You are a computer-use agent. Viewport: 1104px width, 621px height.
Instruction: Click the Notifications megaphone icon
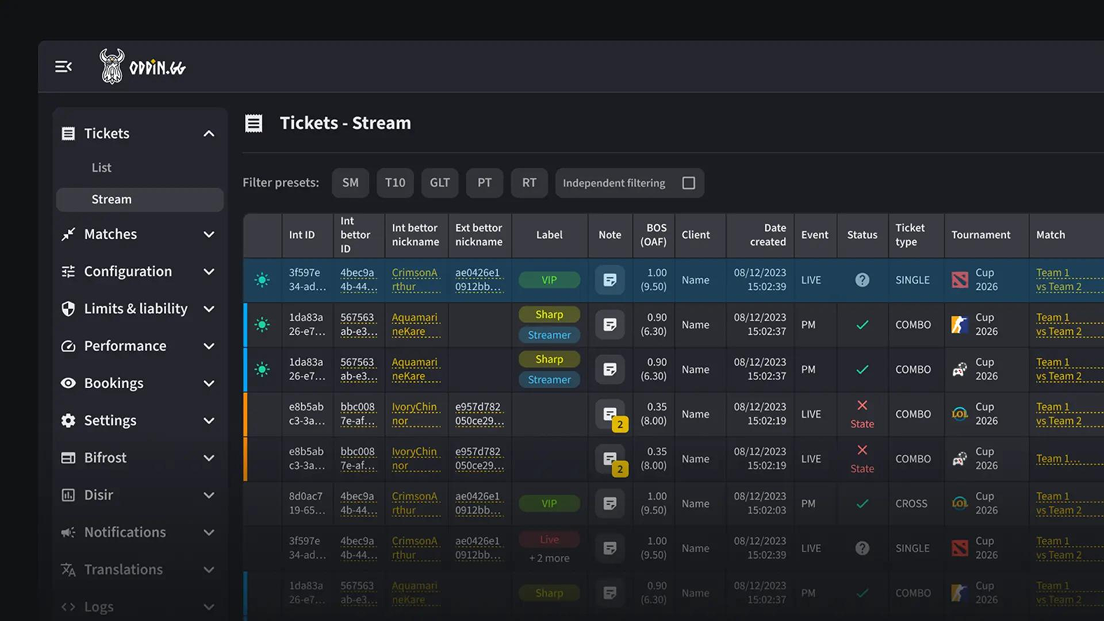click(68, 533)
